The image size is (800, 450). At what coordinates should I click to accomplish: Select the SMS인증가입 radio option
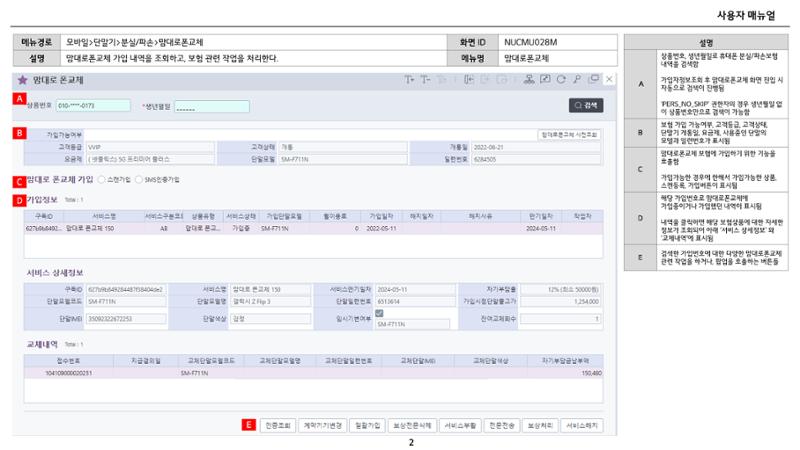(x=139, y=180)
